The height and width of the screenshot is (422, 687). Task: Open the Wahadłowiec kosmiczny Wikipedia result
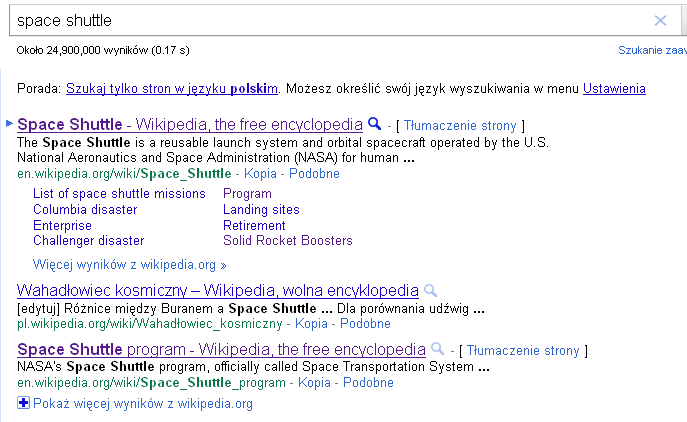(x=217, y=291)
